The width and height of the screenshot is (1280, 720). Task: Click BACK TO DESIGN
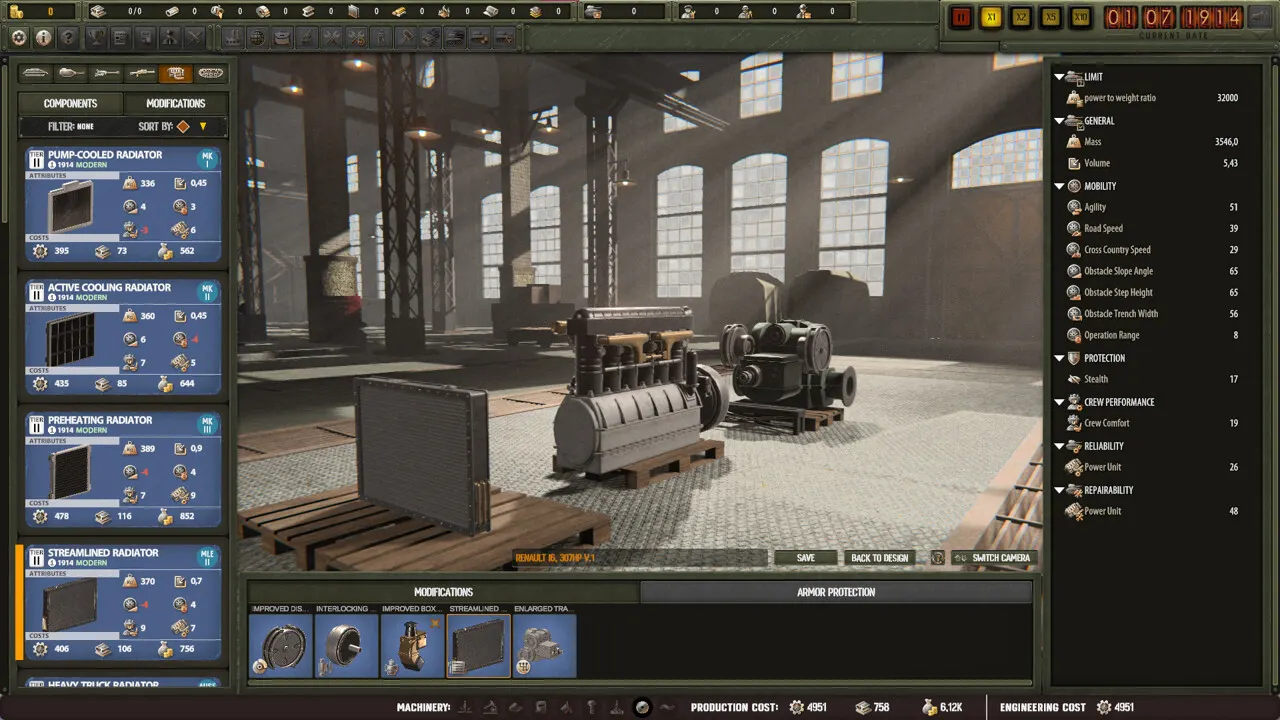point(879,558)
